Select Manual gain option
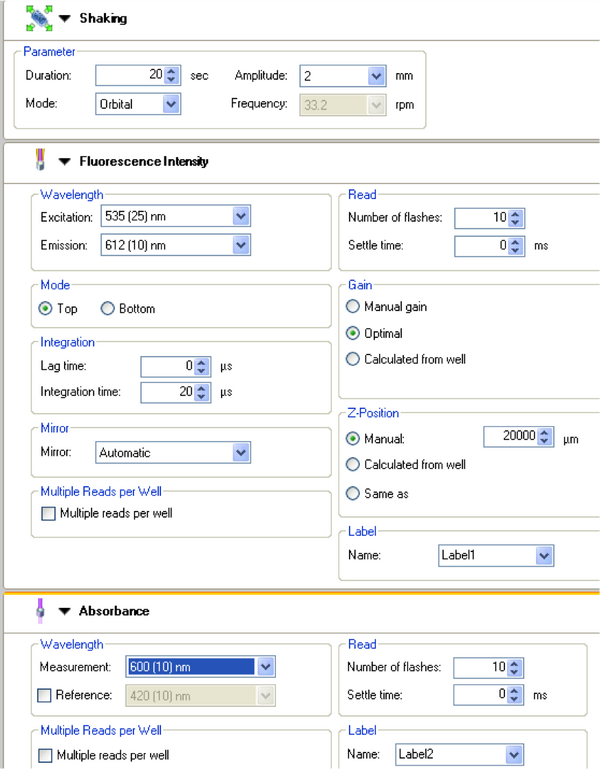The image size is (600, 769). point(353,307)
